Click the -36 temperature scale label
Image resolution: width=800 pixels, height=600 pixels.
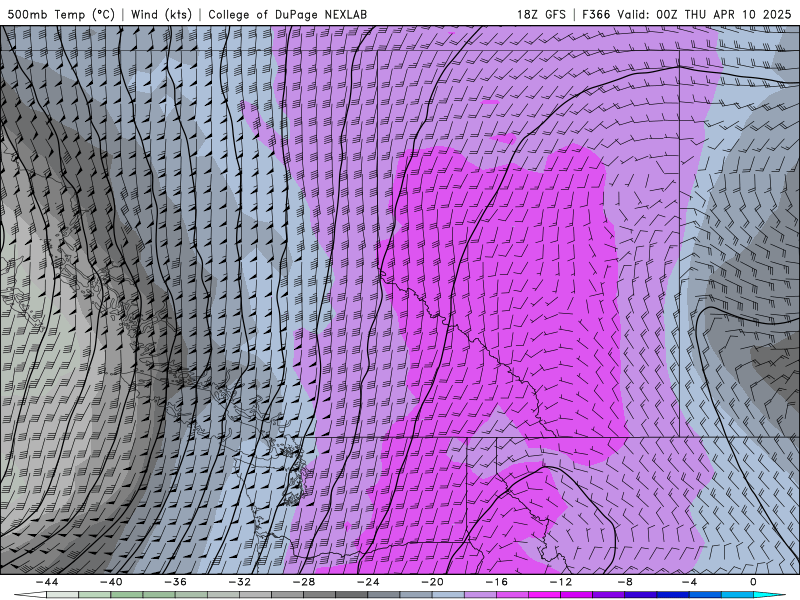[176, 582]
